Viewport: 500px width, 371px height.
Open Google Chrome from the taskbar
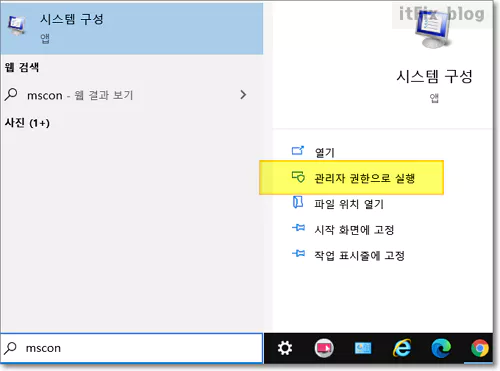tap(480, 348)
